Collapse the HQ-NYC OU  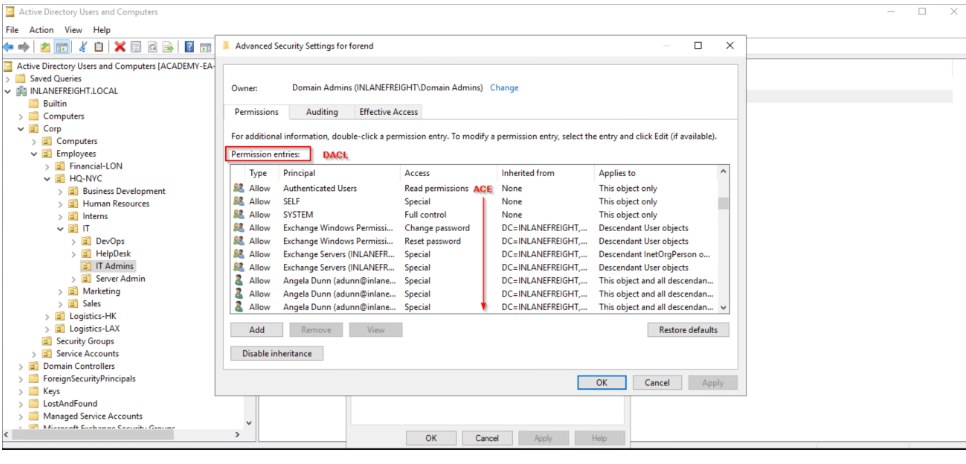point(47,179)
